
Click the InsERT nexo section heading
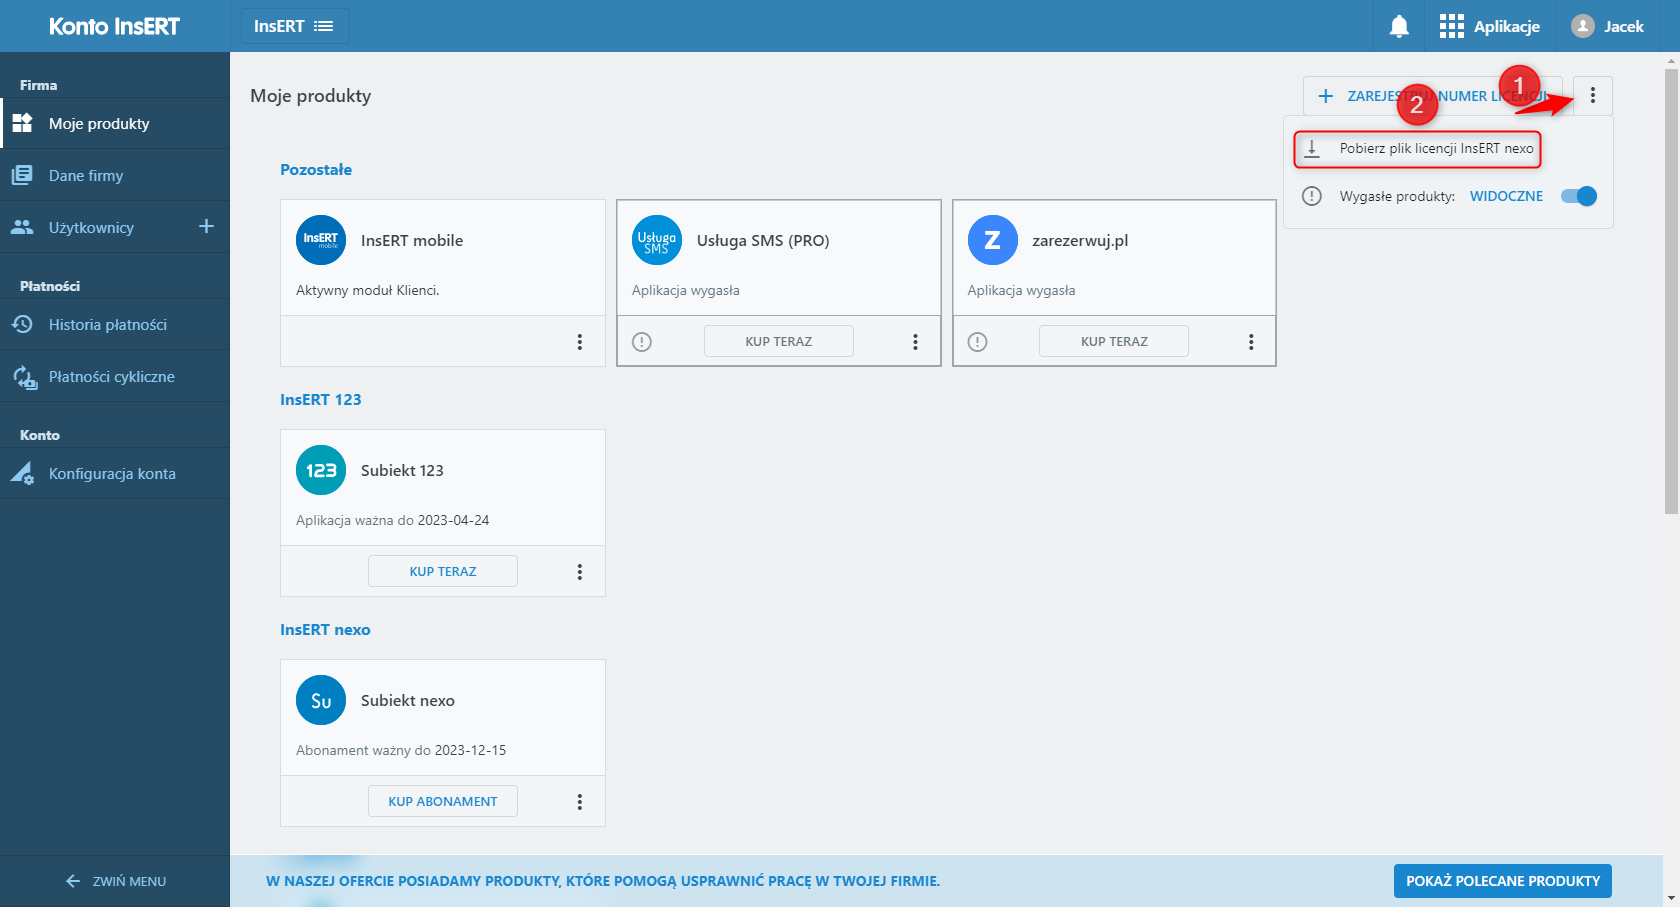point(325,630)
